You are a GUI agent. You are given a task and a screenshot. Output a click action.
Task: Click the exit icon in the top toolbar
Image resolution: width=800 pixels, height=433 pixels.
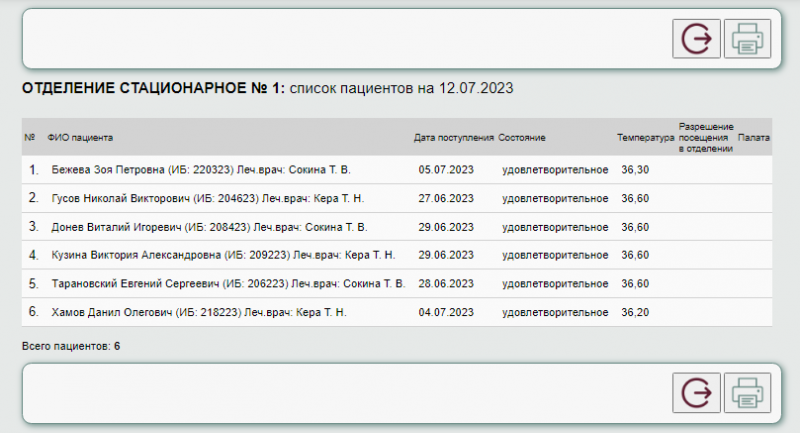tap(696, 39)
